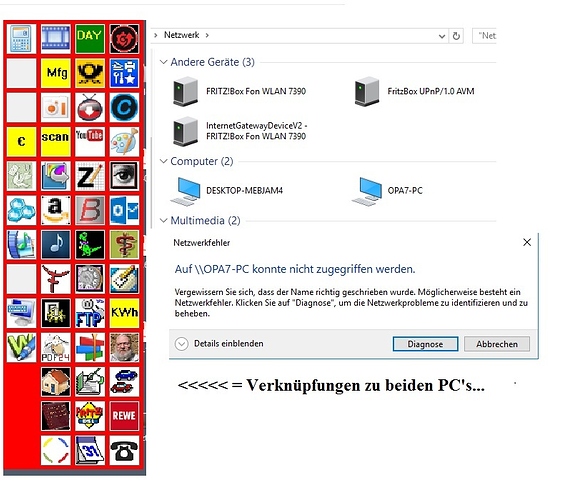Viewport: 565px width, 500px height.
Task: Collapse the Andere Geräte group
Action: click(x=164, y=62)
